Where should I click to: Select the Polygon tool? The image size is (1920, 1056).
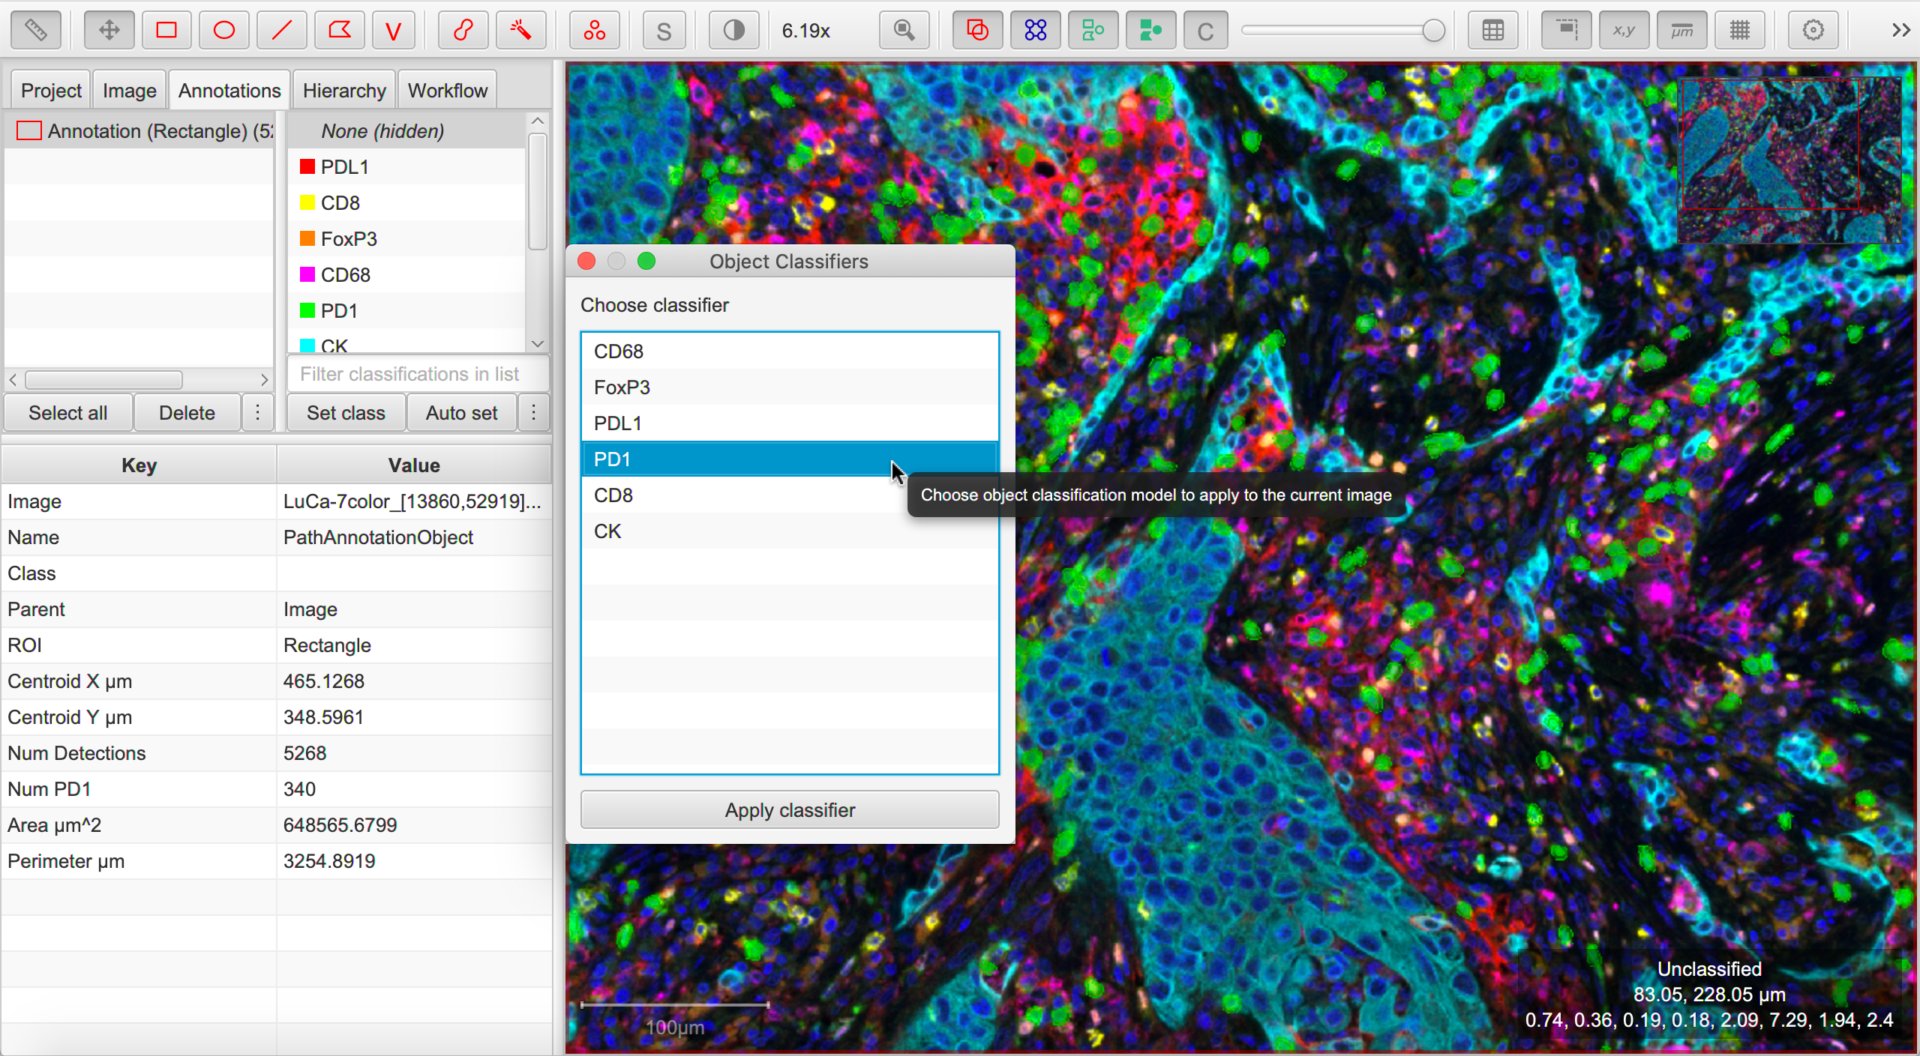coord(339,30)
